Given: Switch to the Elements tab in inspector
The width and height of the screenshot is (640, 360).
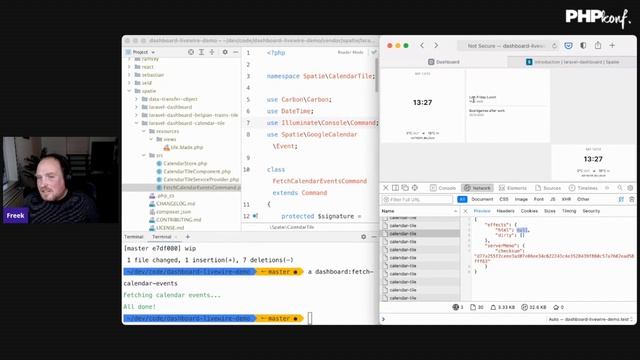Looking at the screenshot, I should coord(513,188).
